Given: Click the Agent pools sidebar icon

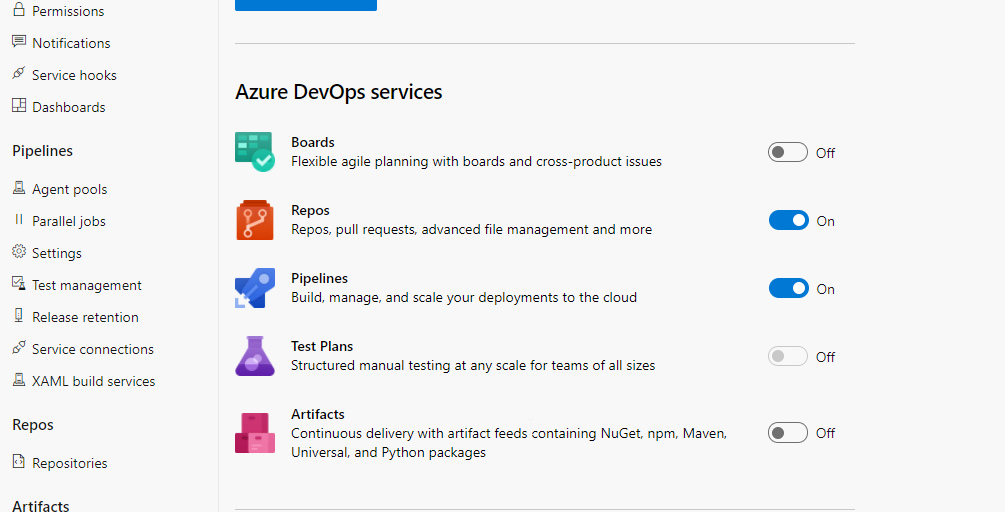Looking at the screenshot, I should pos(18,188).
